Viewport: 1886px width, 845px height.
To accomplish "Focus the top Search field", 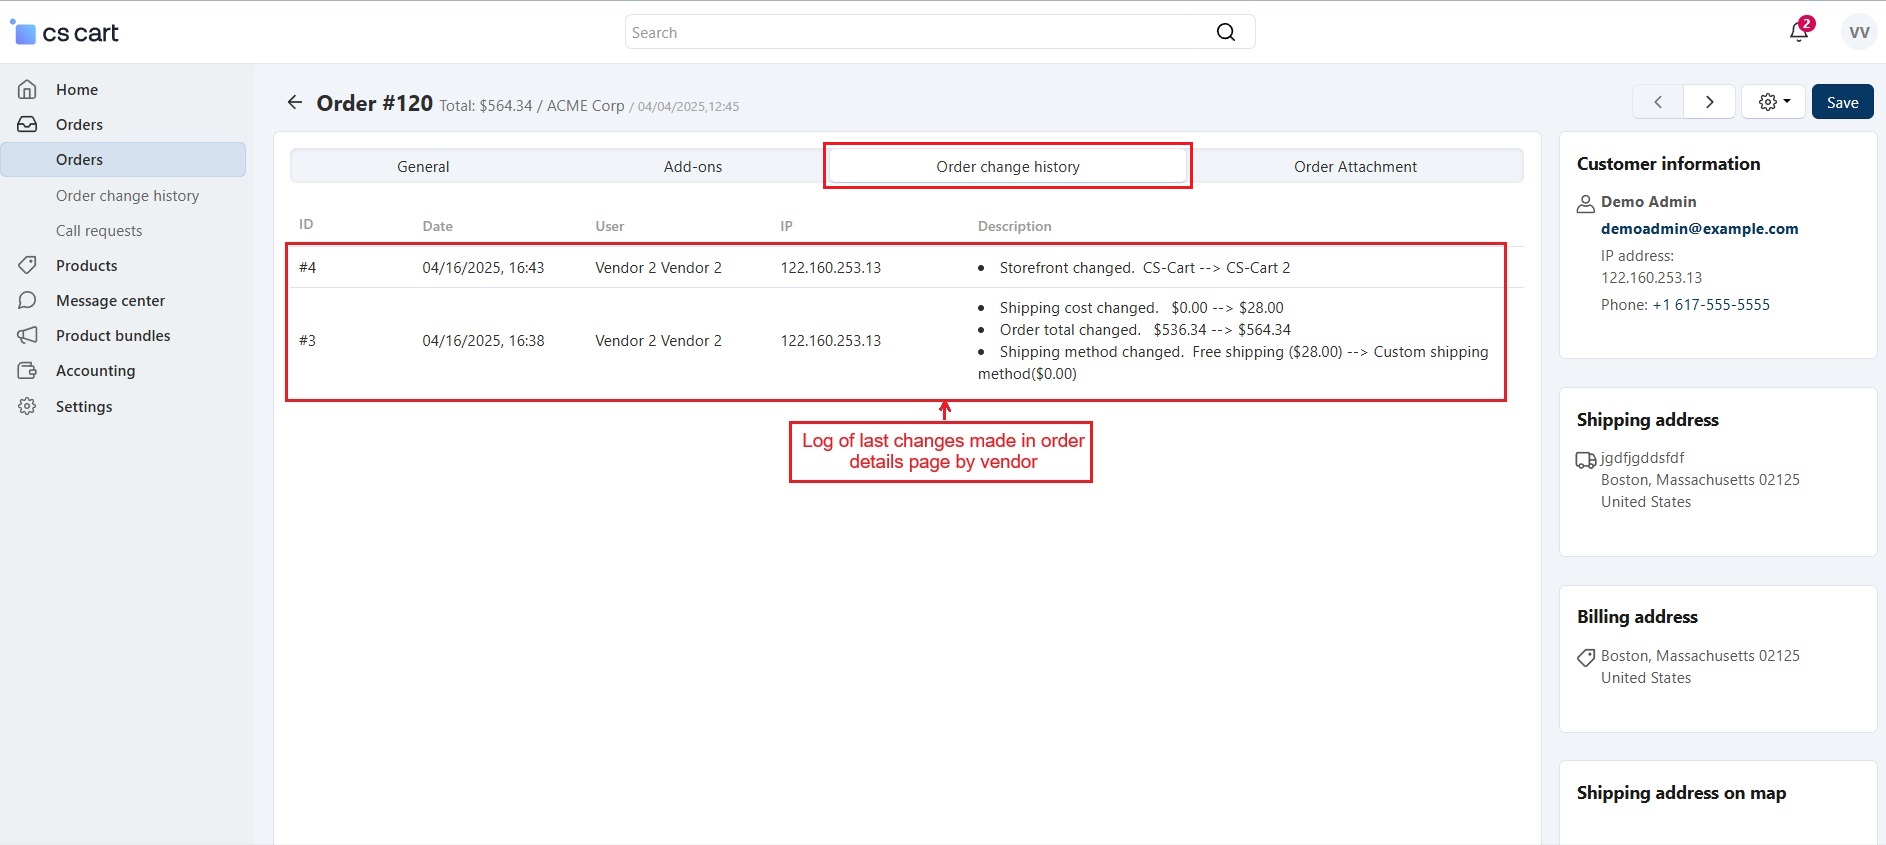I will pos(915,32).
